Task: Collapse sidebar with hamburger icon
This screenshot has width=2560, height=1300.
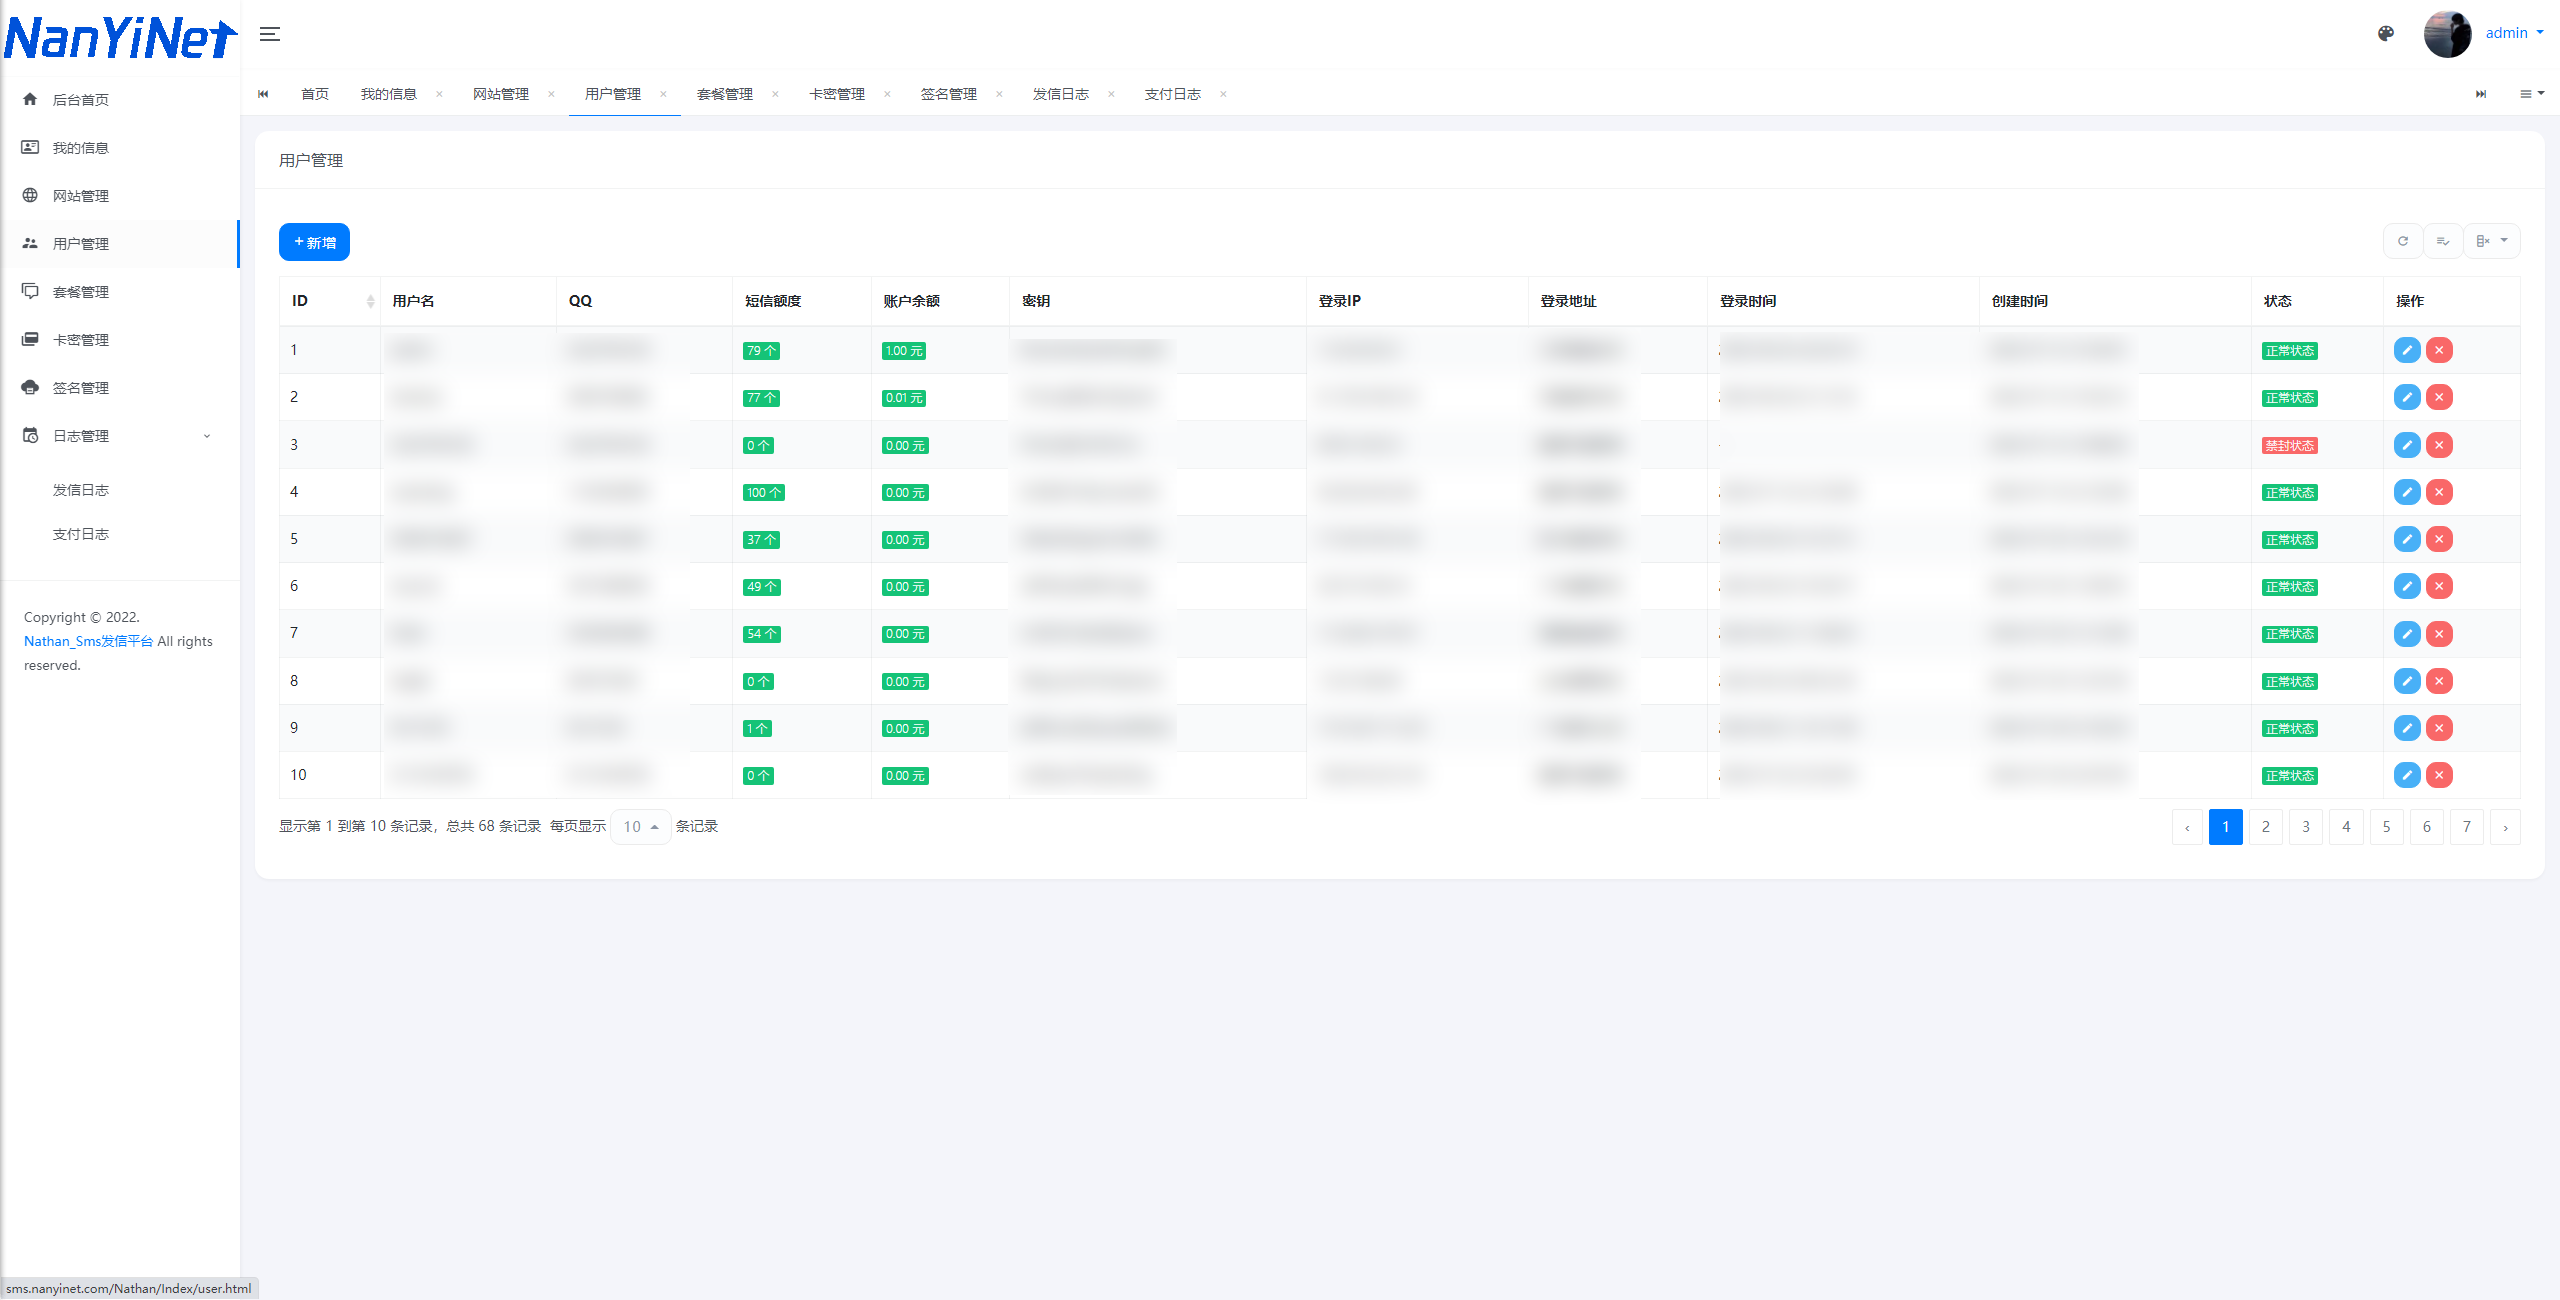Action: [270, 34]
